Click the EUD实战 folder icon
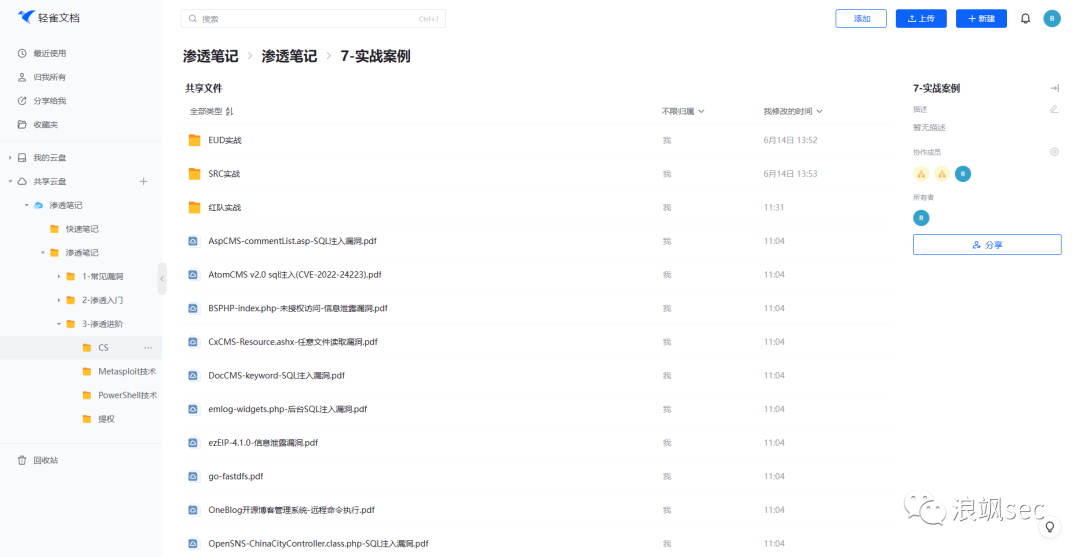This screenshot has width=1080, height=557. point(194,140)
